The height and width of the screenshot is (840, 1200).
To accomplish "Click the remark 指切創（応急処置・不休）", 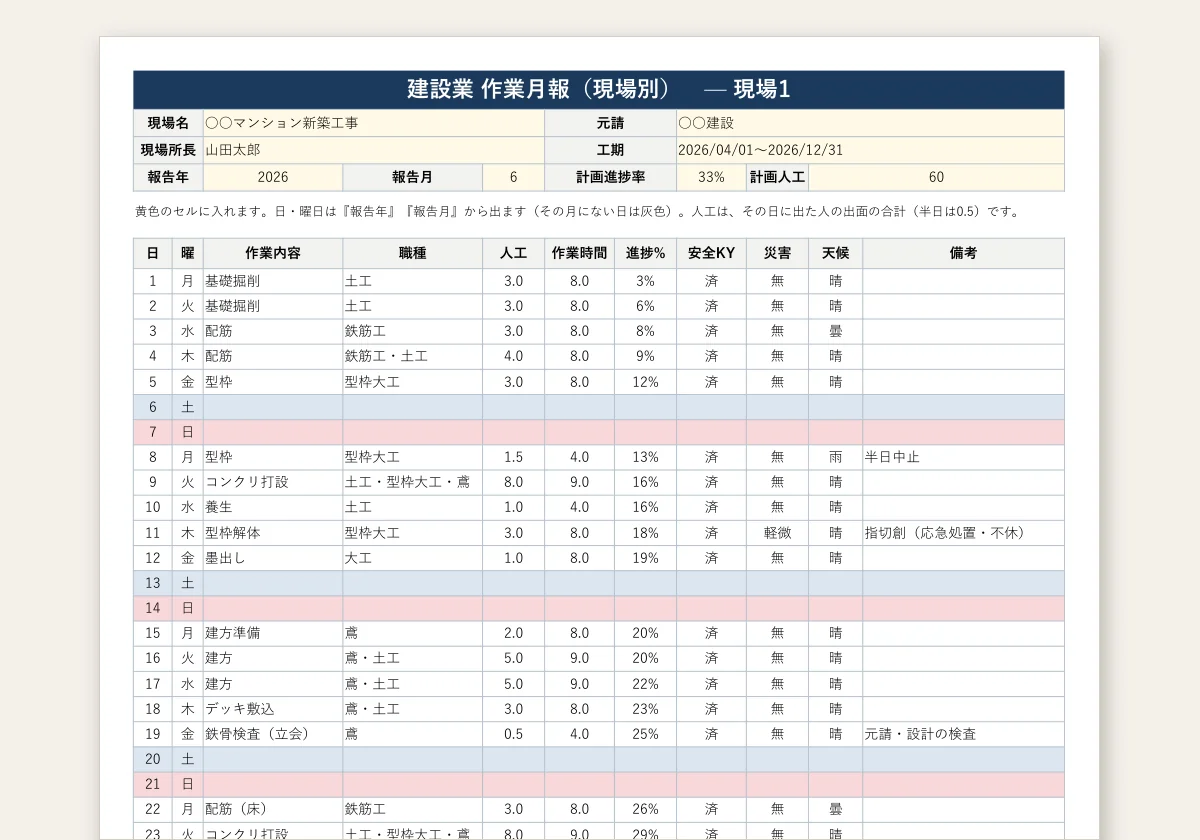I will [963, 533].
